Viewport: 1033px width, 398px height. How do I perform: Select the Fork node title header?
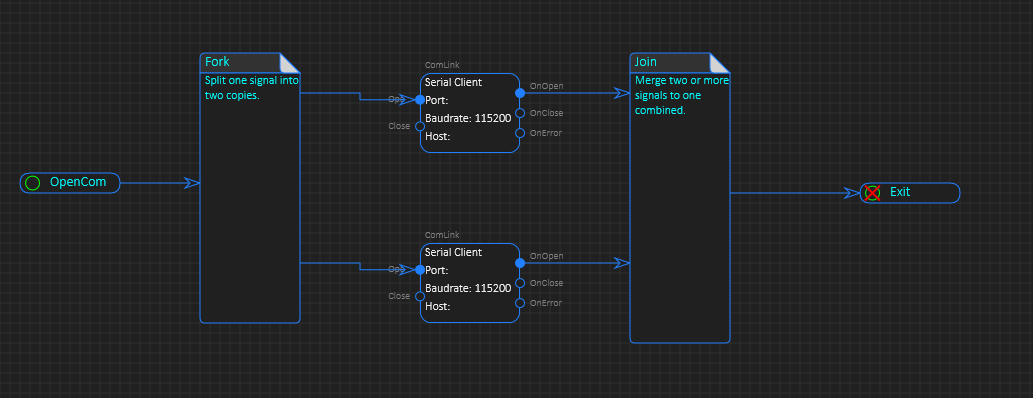(217, 62)
